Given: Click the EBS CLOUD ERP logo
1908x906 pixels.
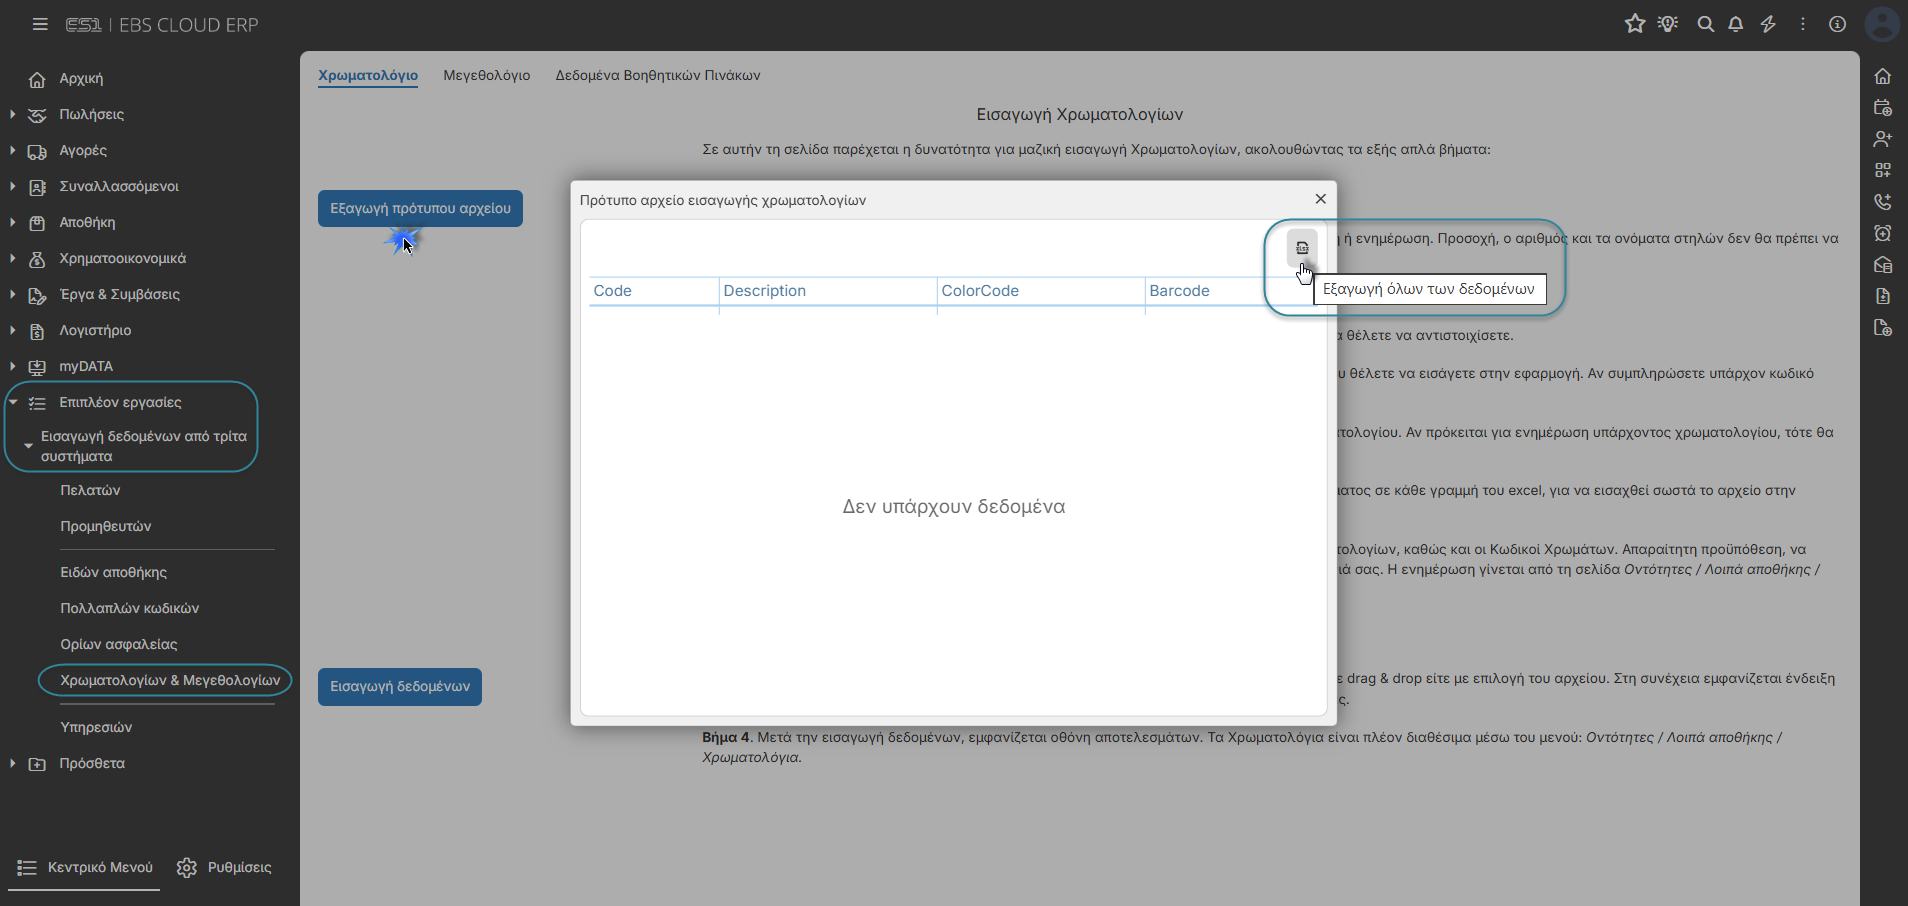Looking at the screenshot, I should (162, 25).
